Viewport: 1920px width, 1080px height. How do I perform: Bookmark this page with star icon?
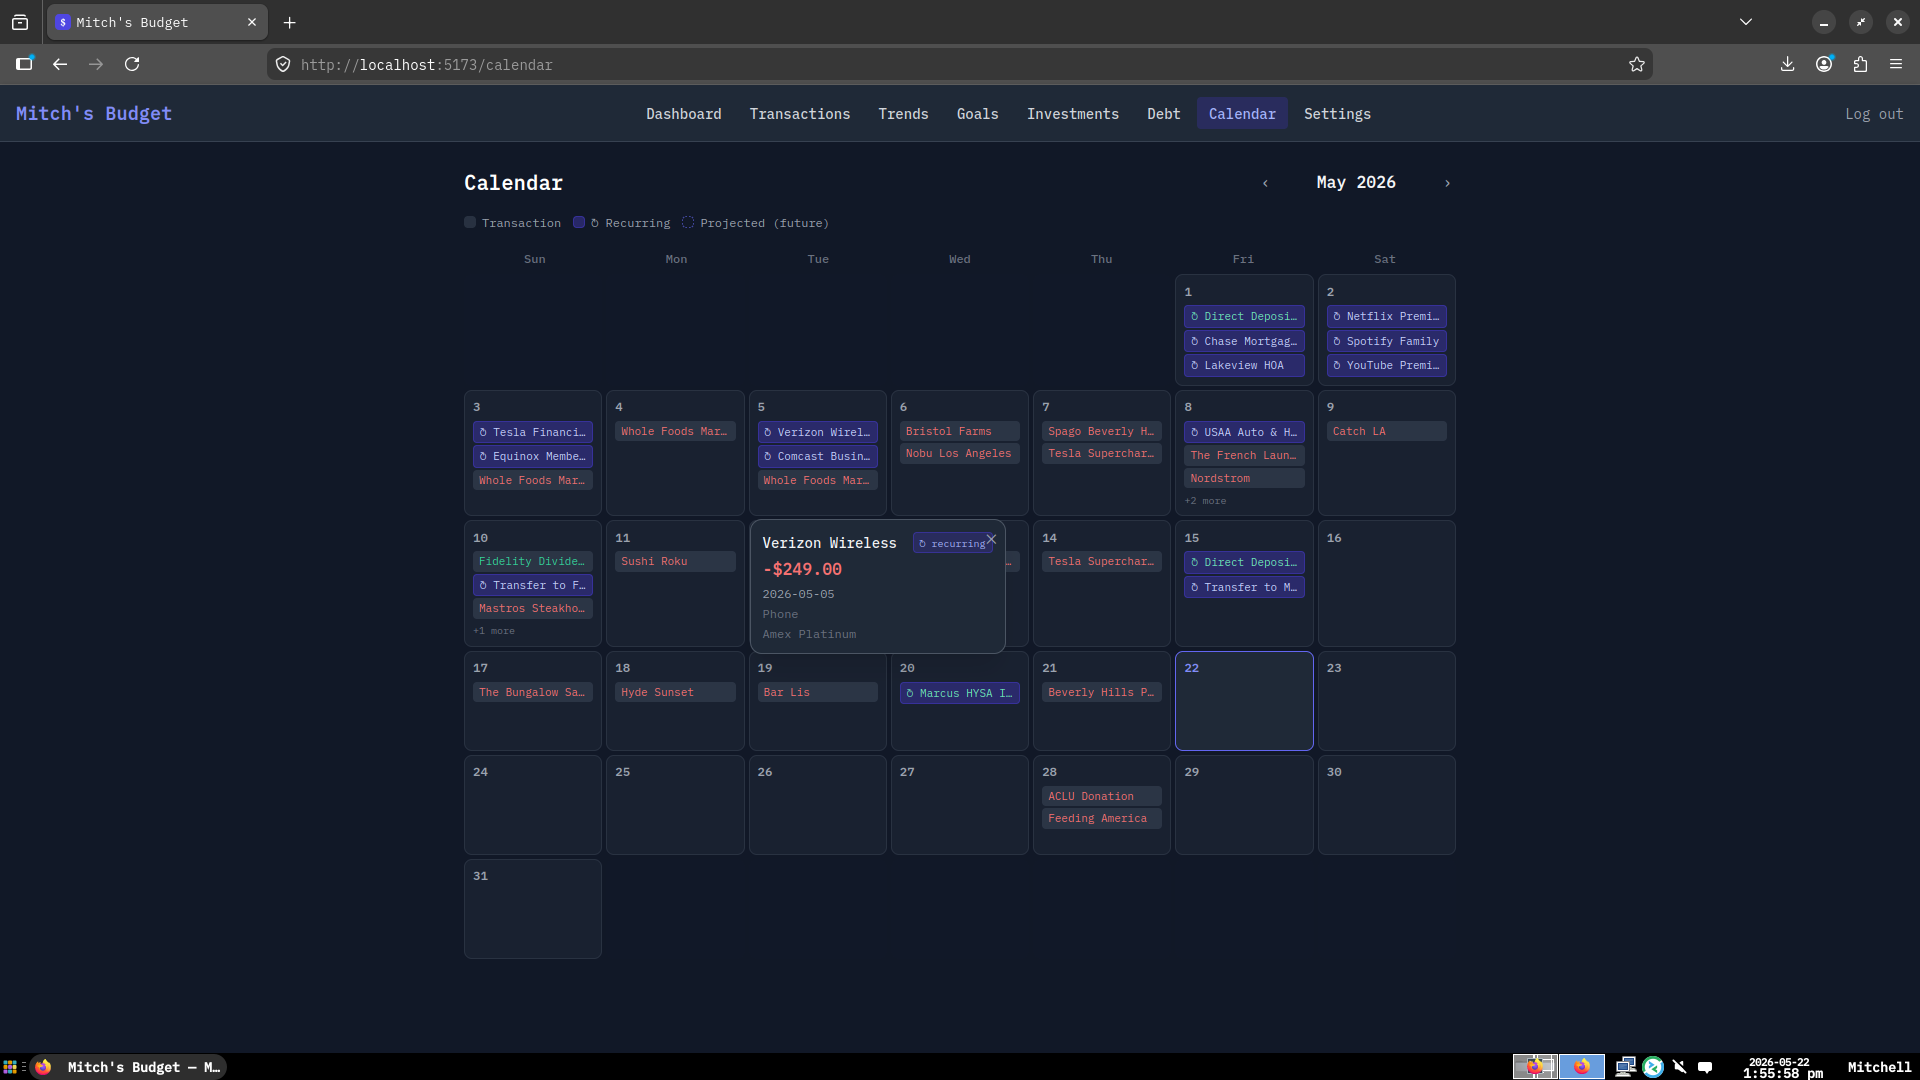point(1636,64)
